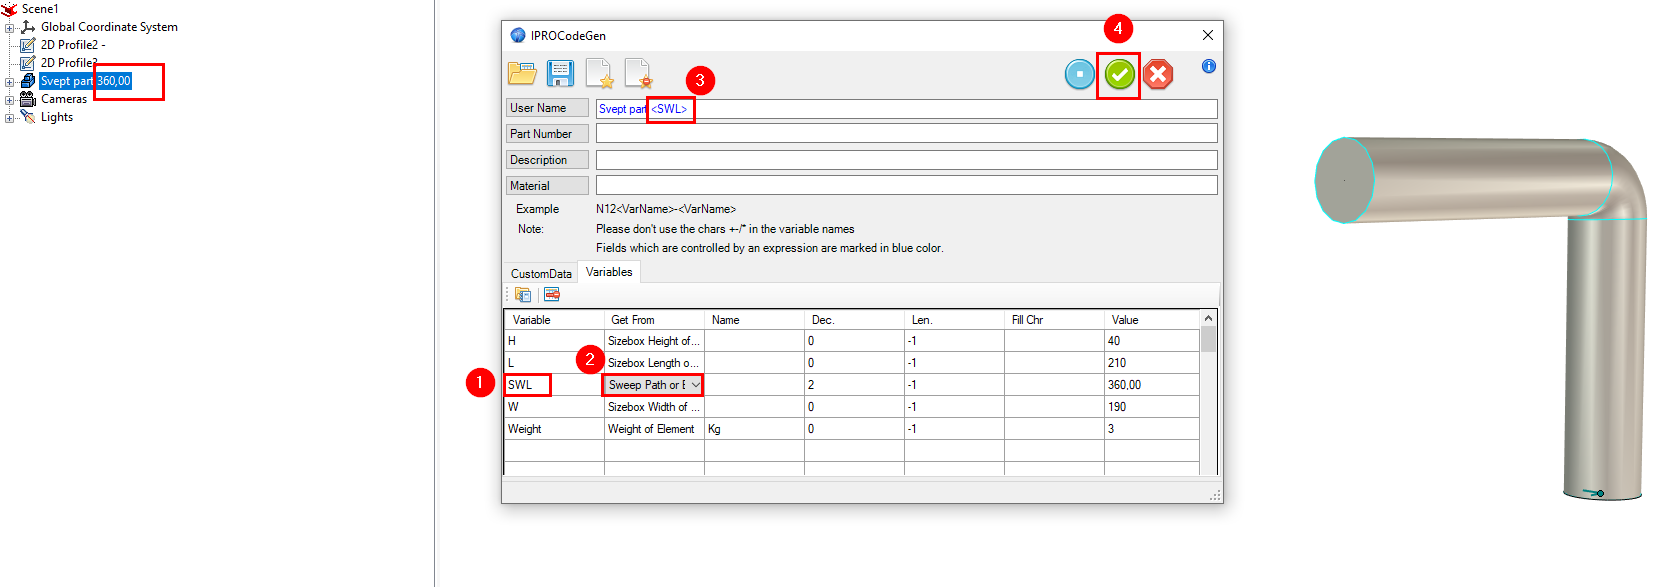1665x587 pixels.
Task: Confirm with the green checkmark button
Action: 1120,74
